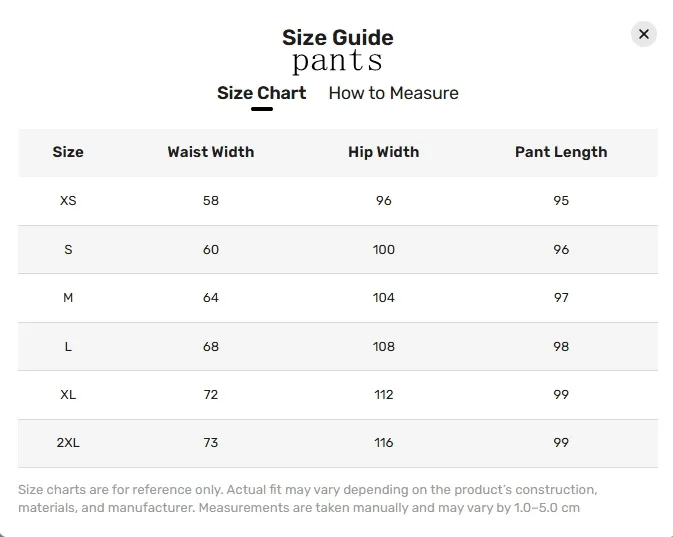Click the Hip Width column header
Viewport: 673px width, 537px height.
383,152
